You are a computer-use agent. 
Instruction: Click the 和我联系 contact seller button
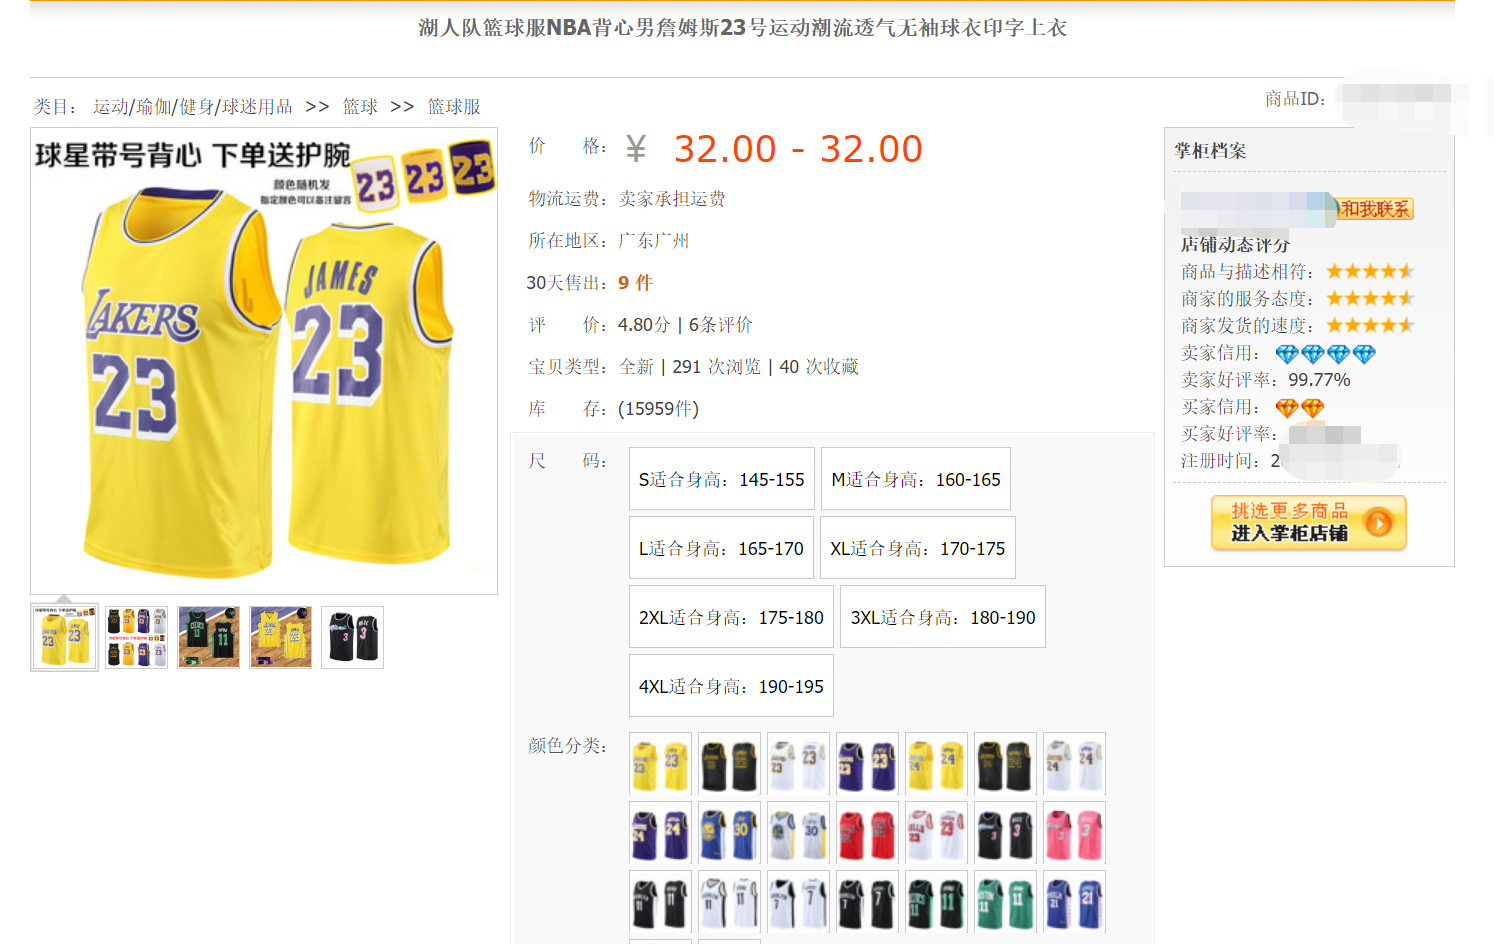[x=1375, y=209]
